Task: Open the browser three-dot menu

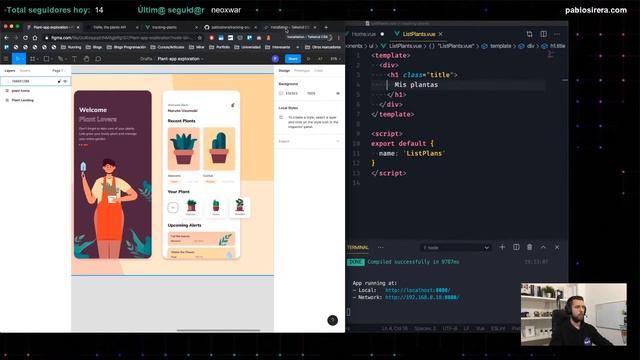Action: tap(338, 38)
